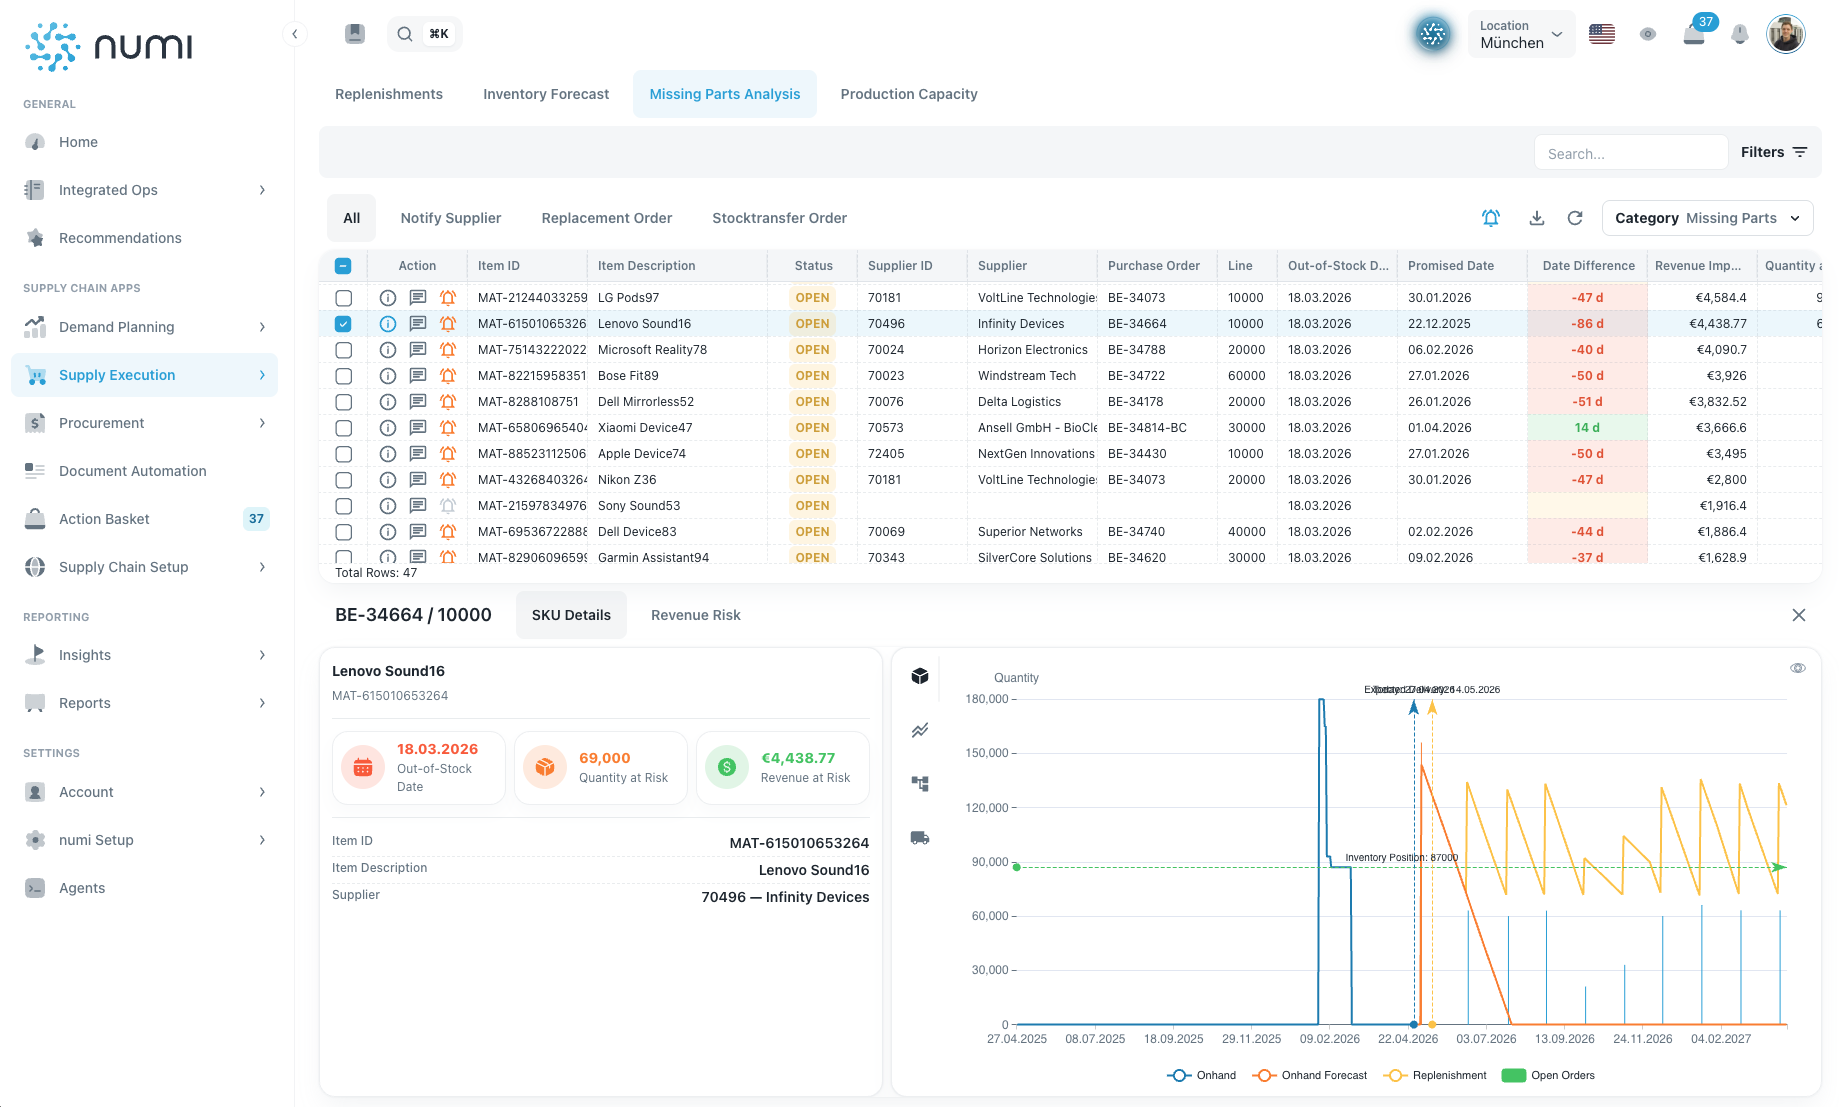Check the Apple Device74 row checkbox
1839x1107 pixels.
[x=343, y=454]
